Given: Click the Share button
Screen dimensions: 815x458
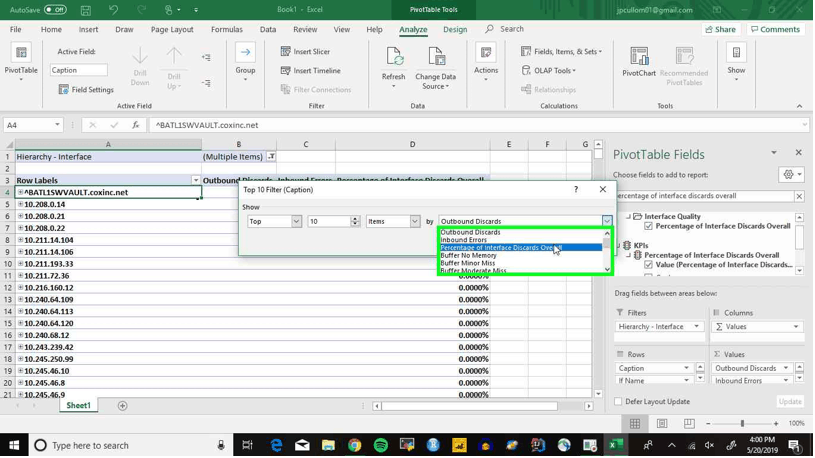Looking at the screenshot, I should [x=720, y=30].
